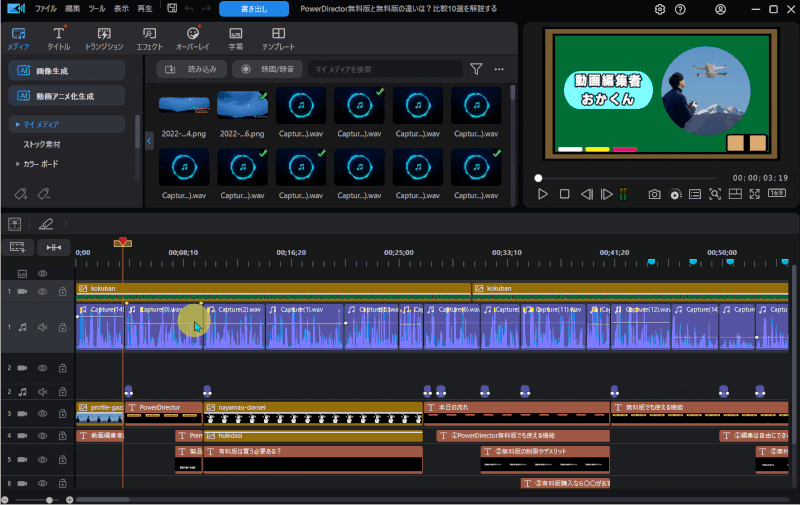Toggle visibility of video track 2

[42, 368]
